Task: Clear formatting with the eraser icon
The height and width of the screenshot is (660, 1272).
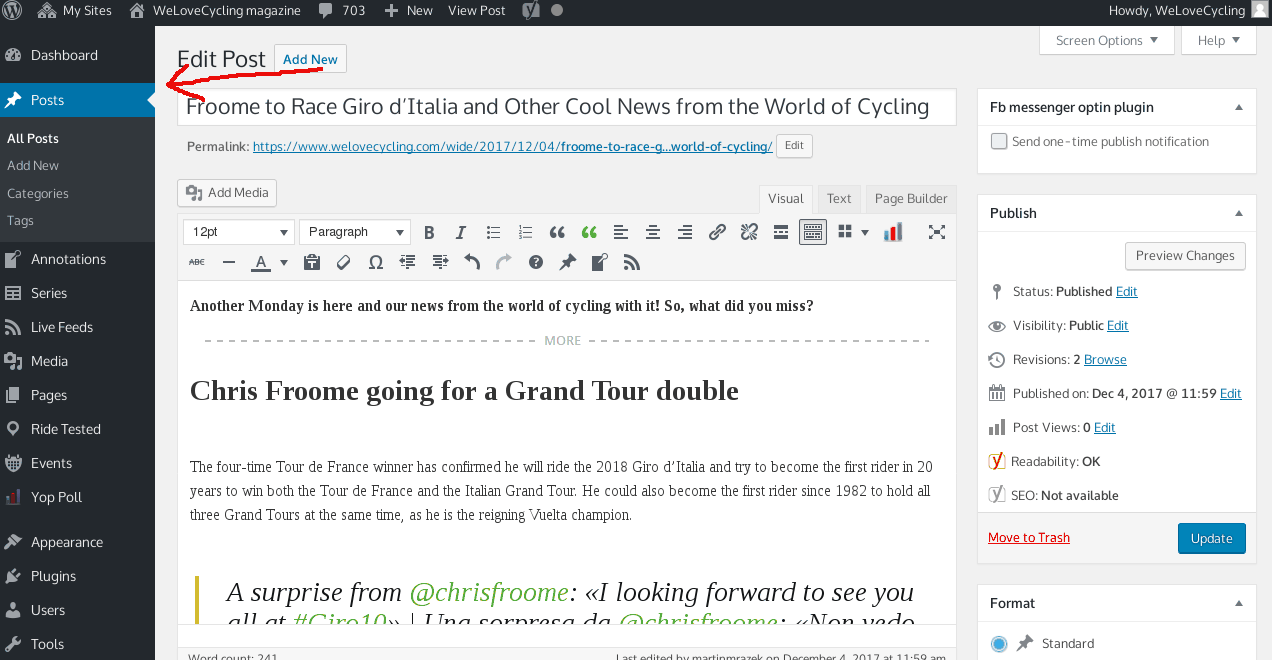Action: pos(344,262)
